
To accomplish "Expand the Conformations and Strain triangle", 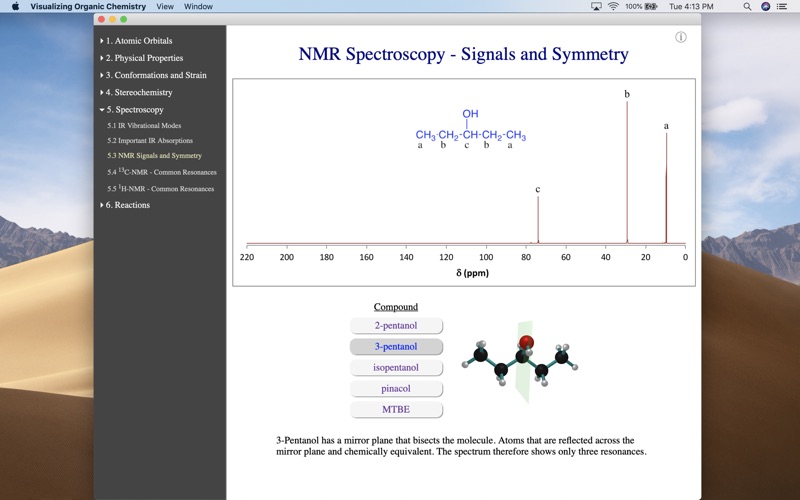I will click(x=102, y=75).
